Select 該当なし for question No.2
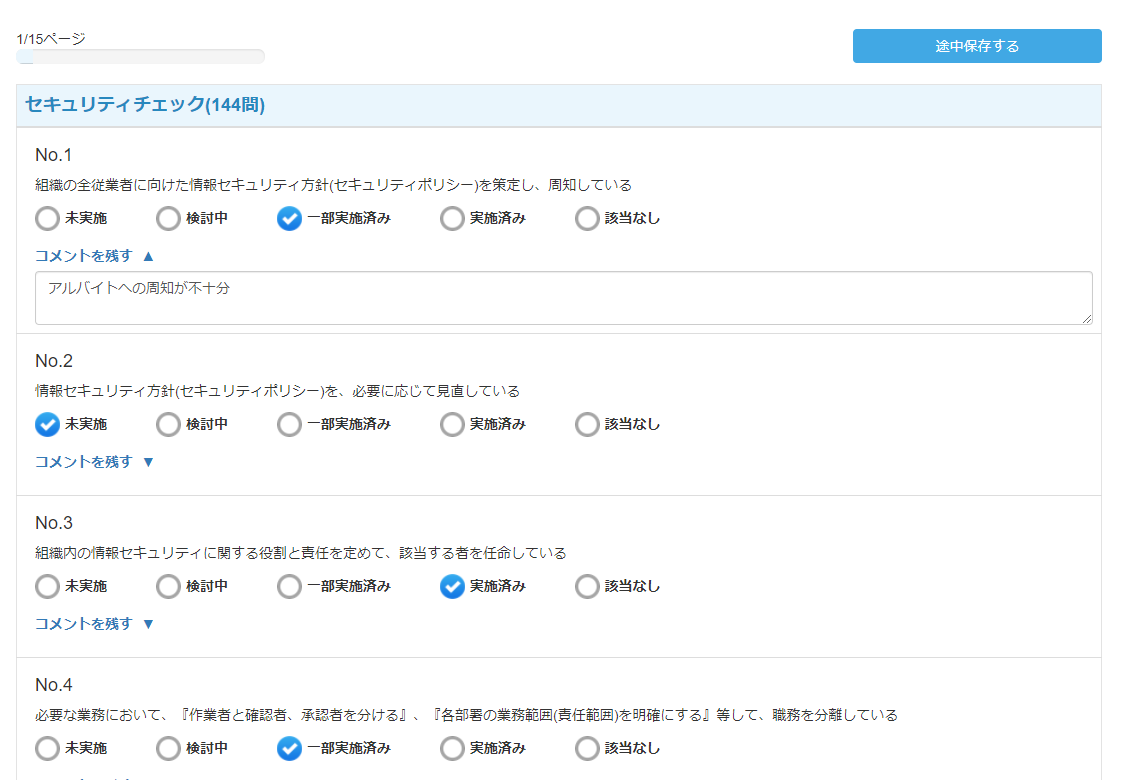Image resolution: width=1122 pixels, height=780 pixels. pos(587,424)
